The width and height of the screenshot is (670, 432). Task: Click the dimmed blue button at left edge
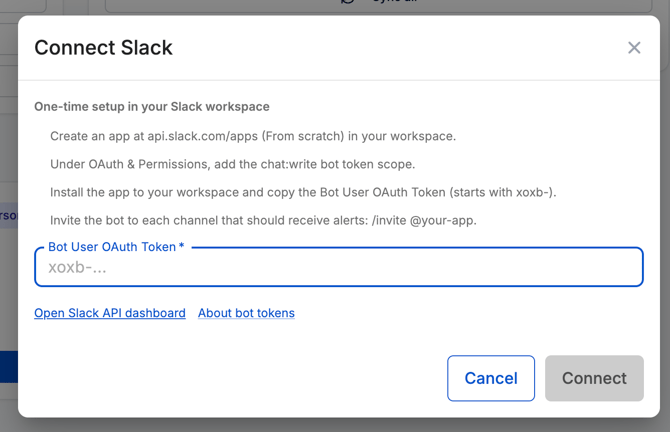click(9, 367)
